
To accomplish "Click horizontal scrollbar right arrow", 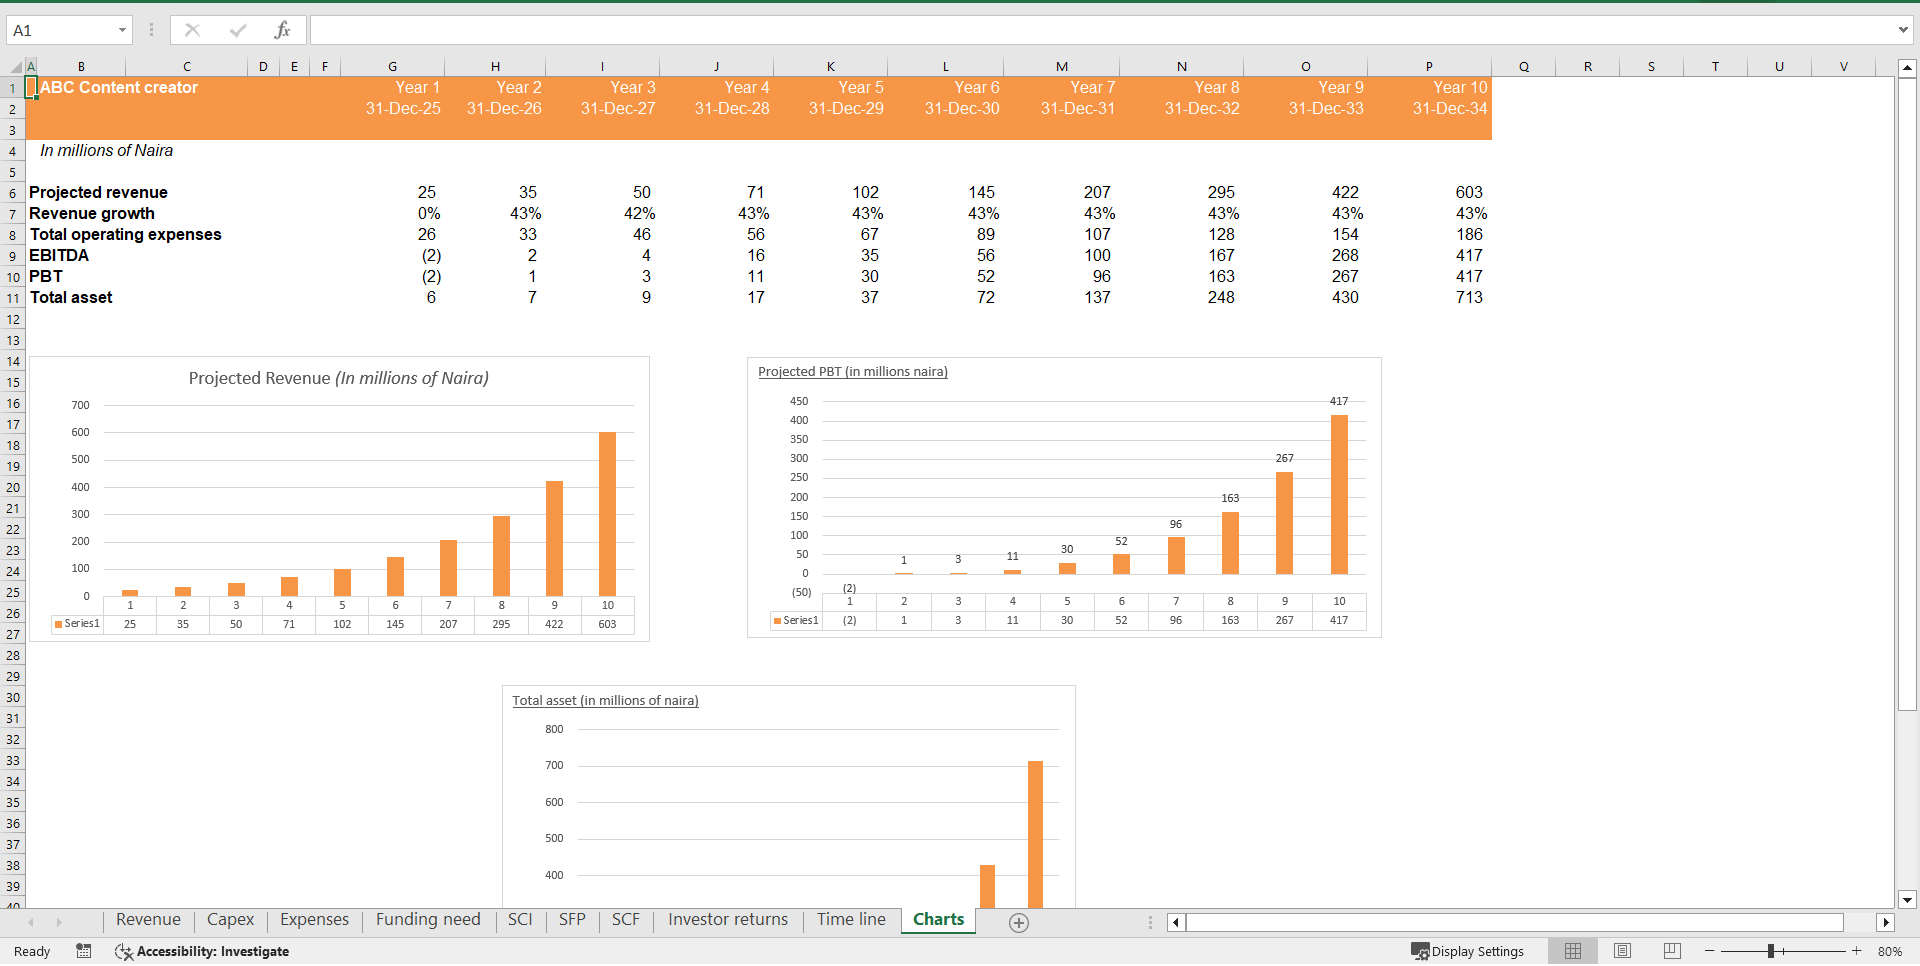I will (1886, 923).
